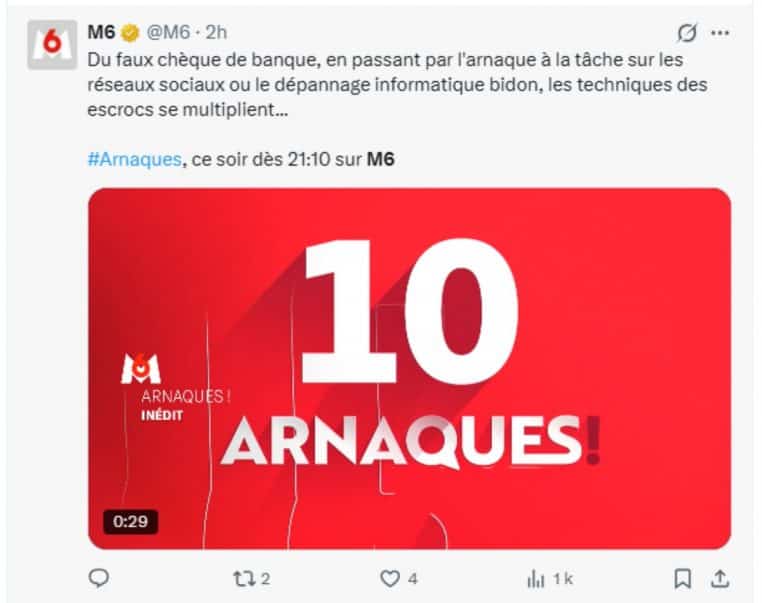Open the @M6 handle
Viewport: 762px width, 603px height.
(168, 32)
